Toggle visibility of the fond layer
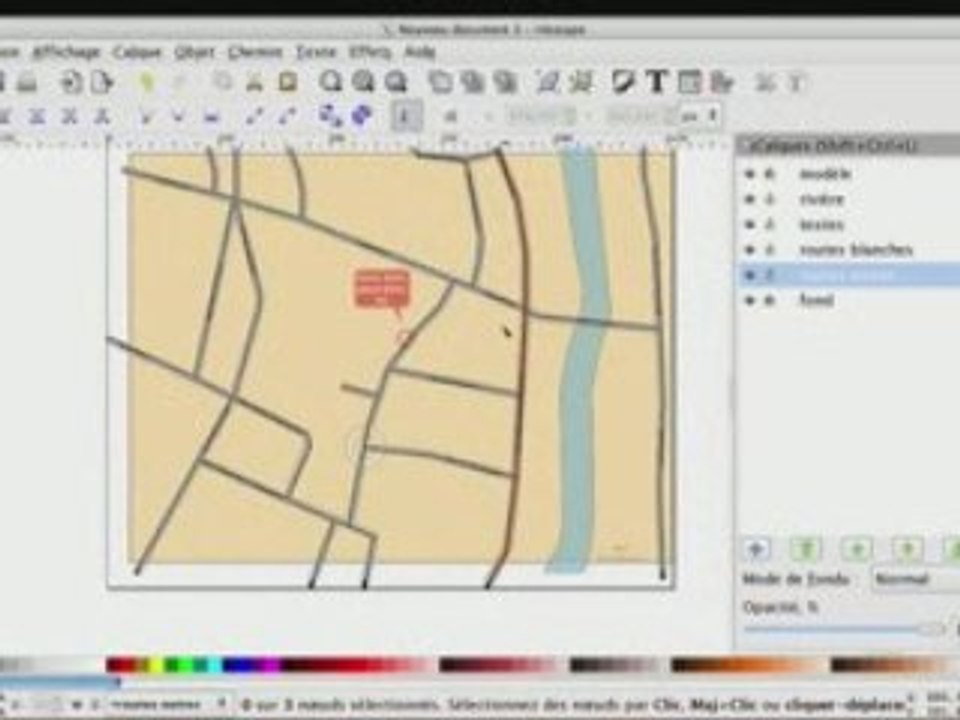Viewport: 960px width, 720px height. pyautogui.click(x=749, y=300)
